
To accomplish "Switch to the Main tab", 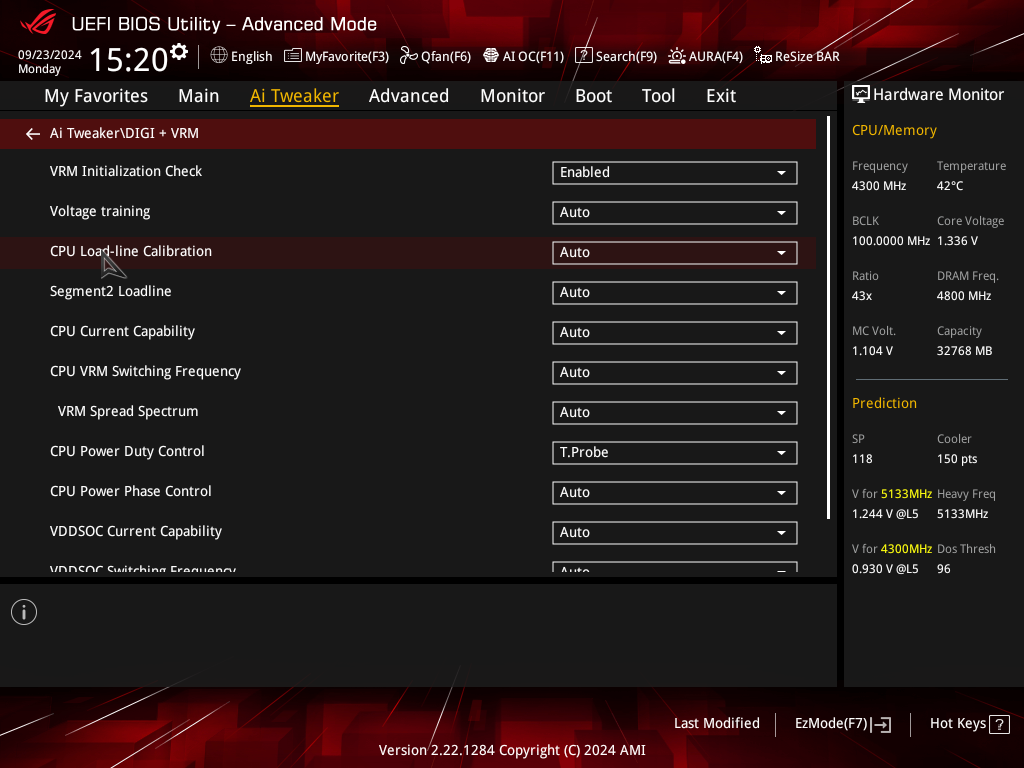I will pos(199,96).
